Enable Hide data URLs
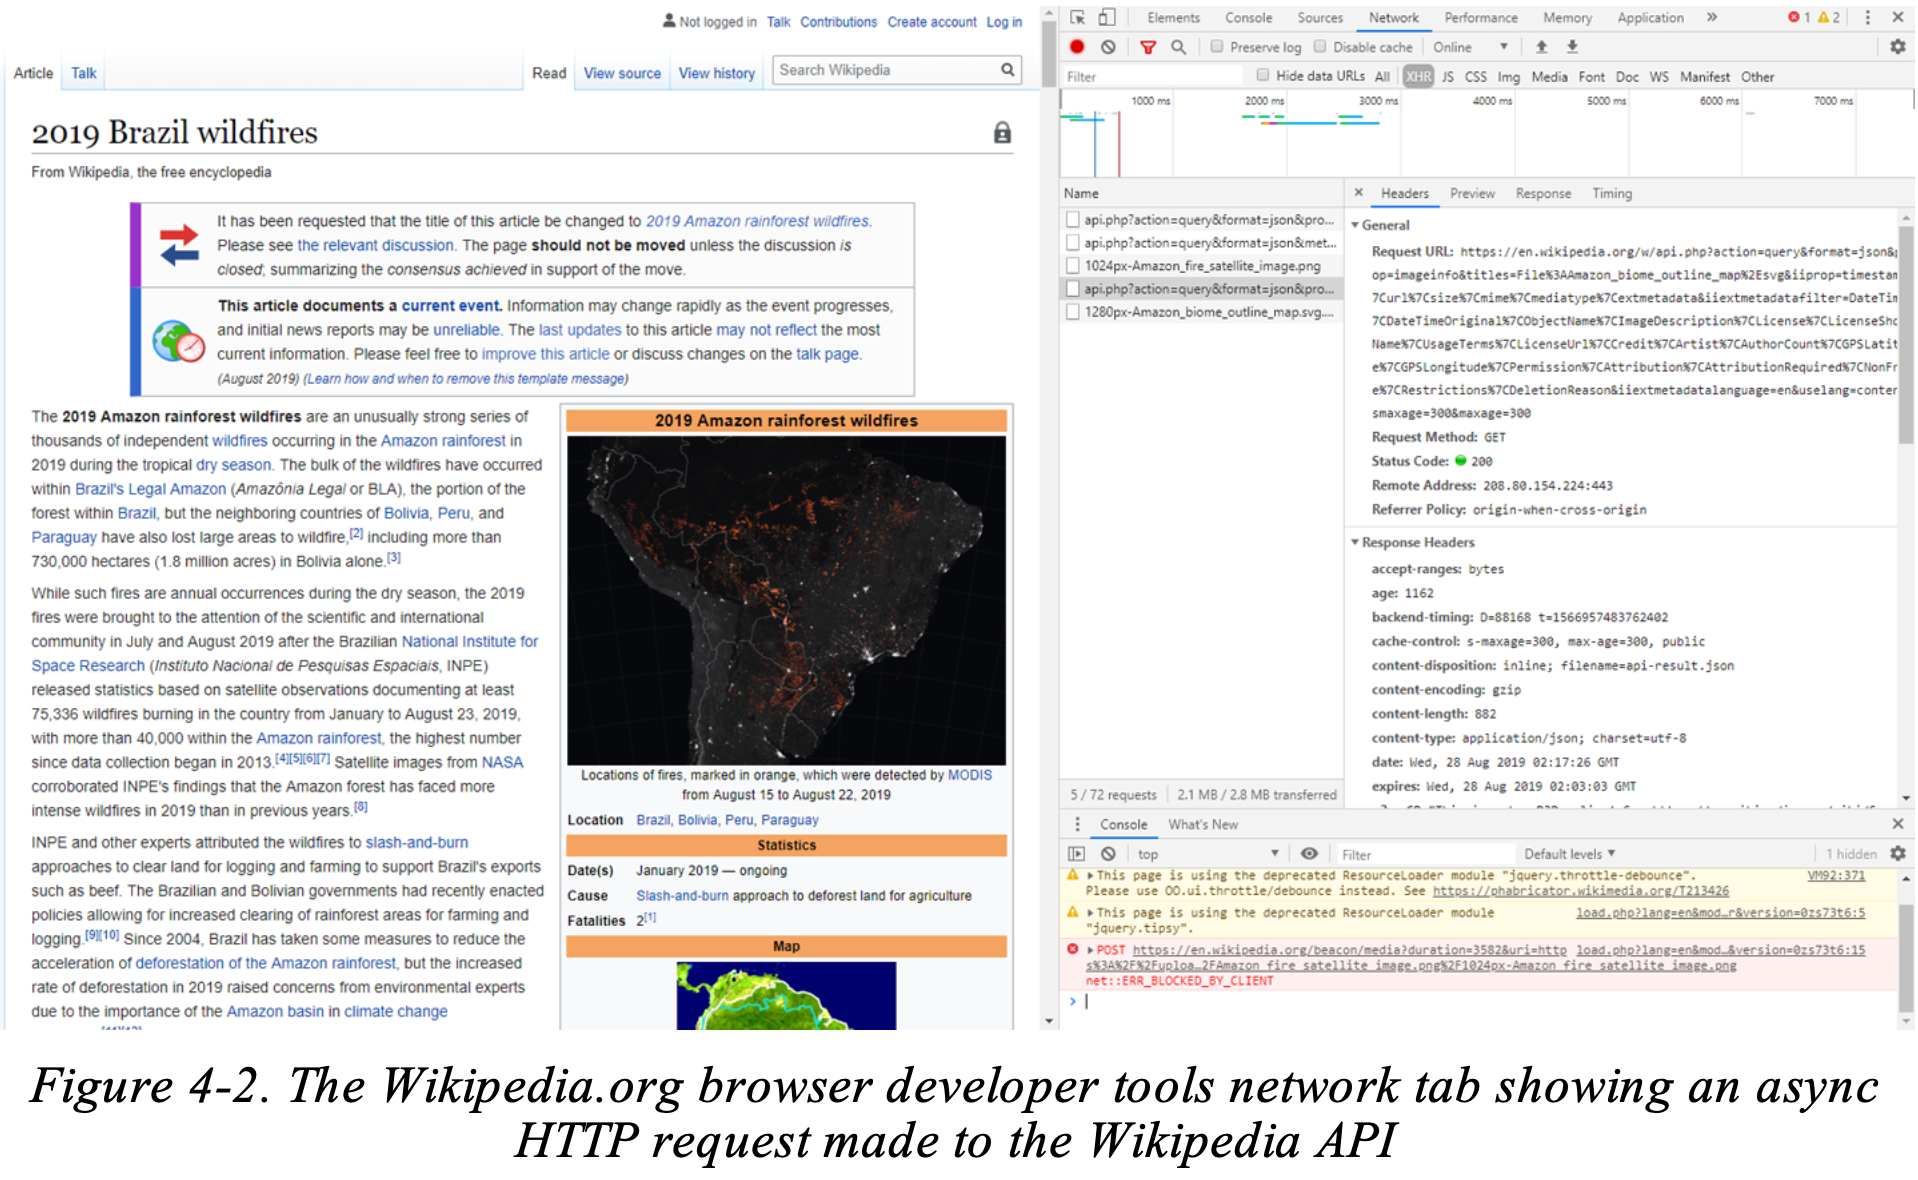The image size is (1918, 1180). 1263,76
